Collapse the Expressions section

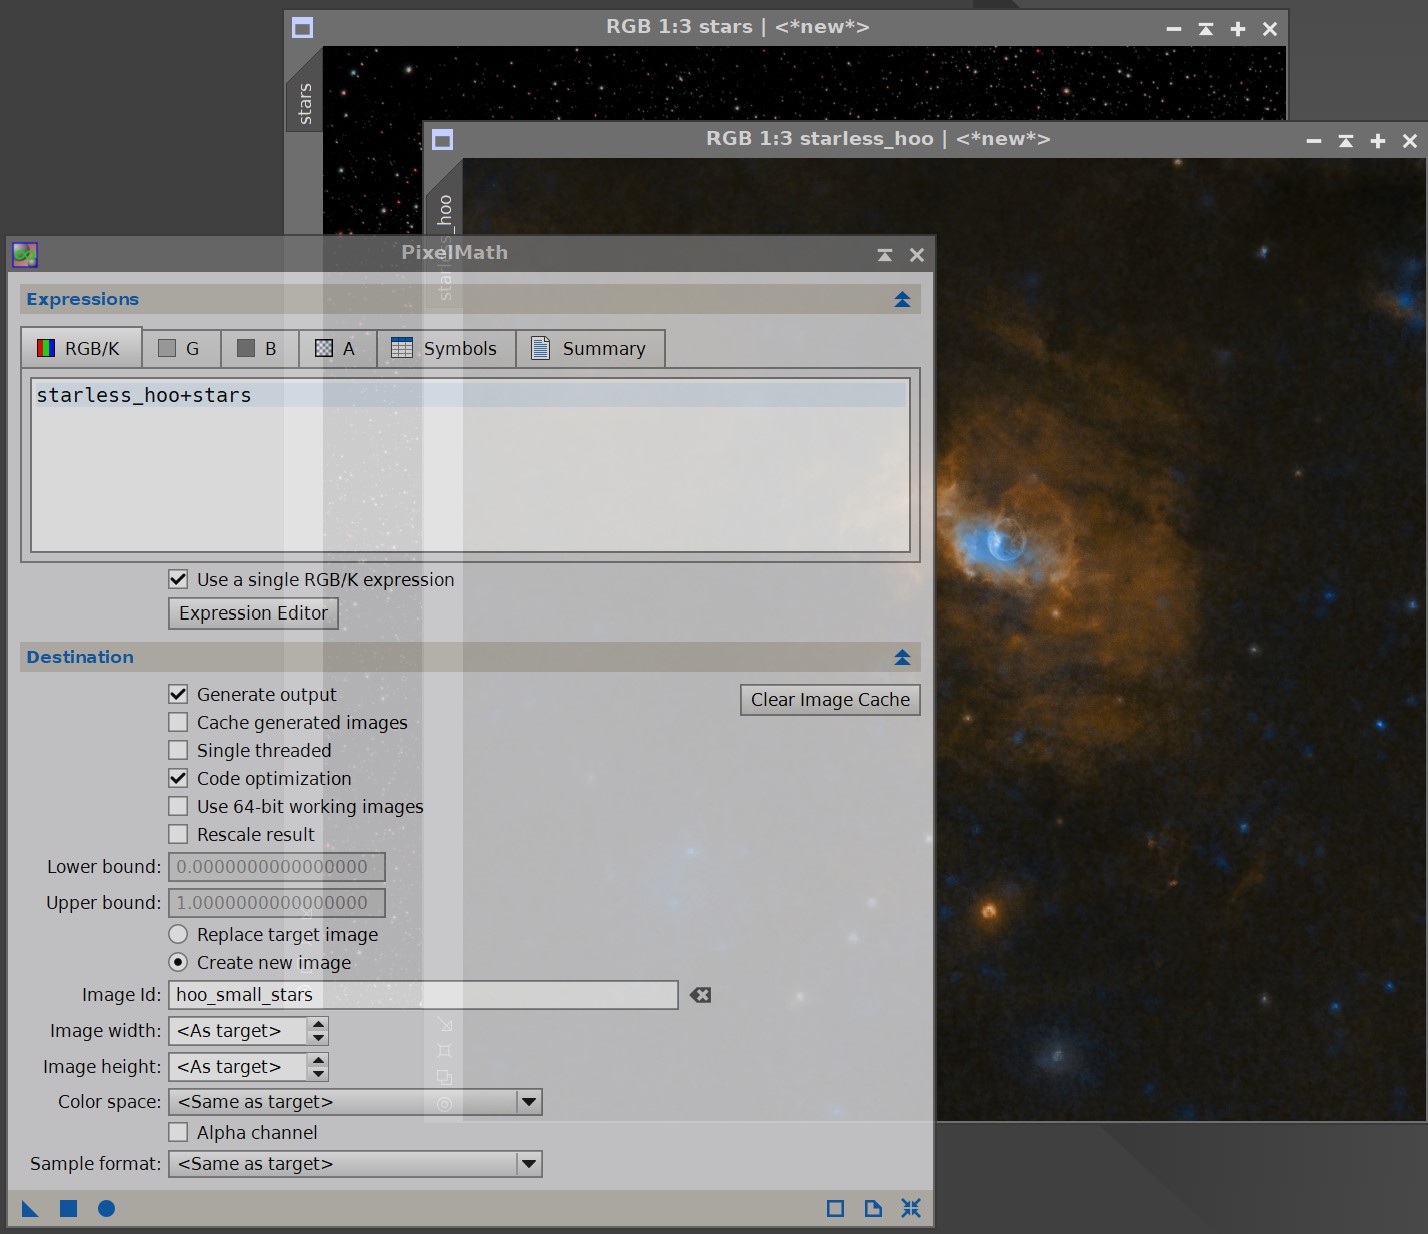click(x=902, y=299)
